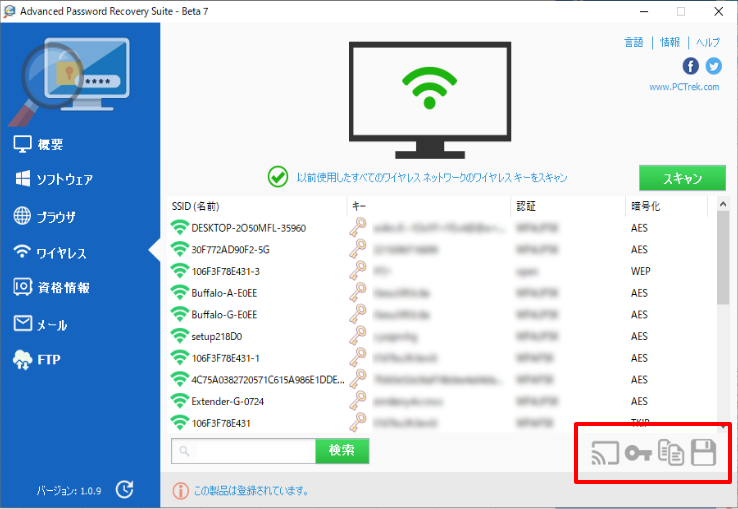
Task: Click into the search input field
Action: click(x=243, y=451)
